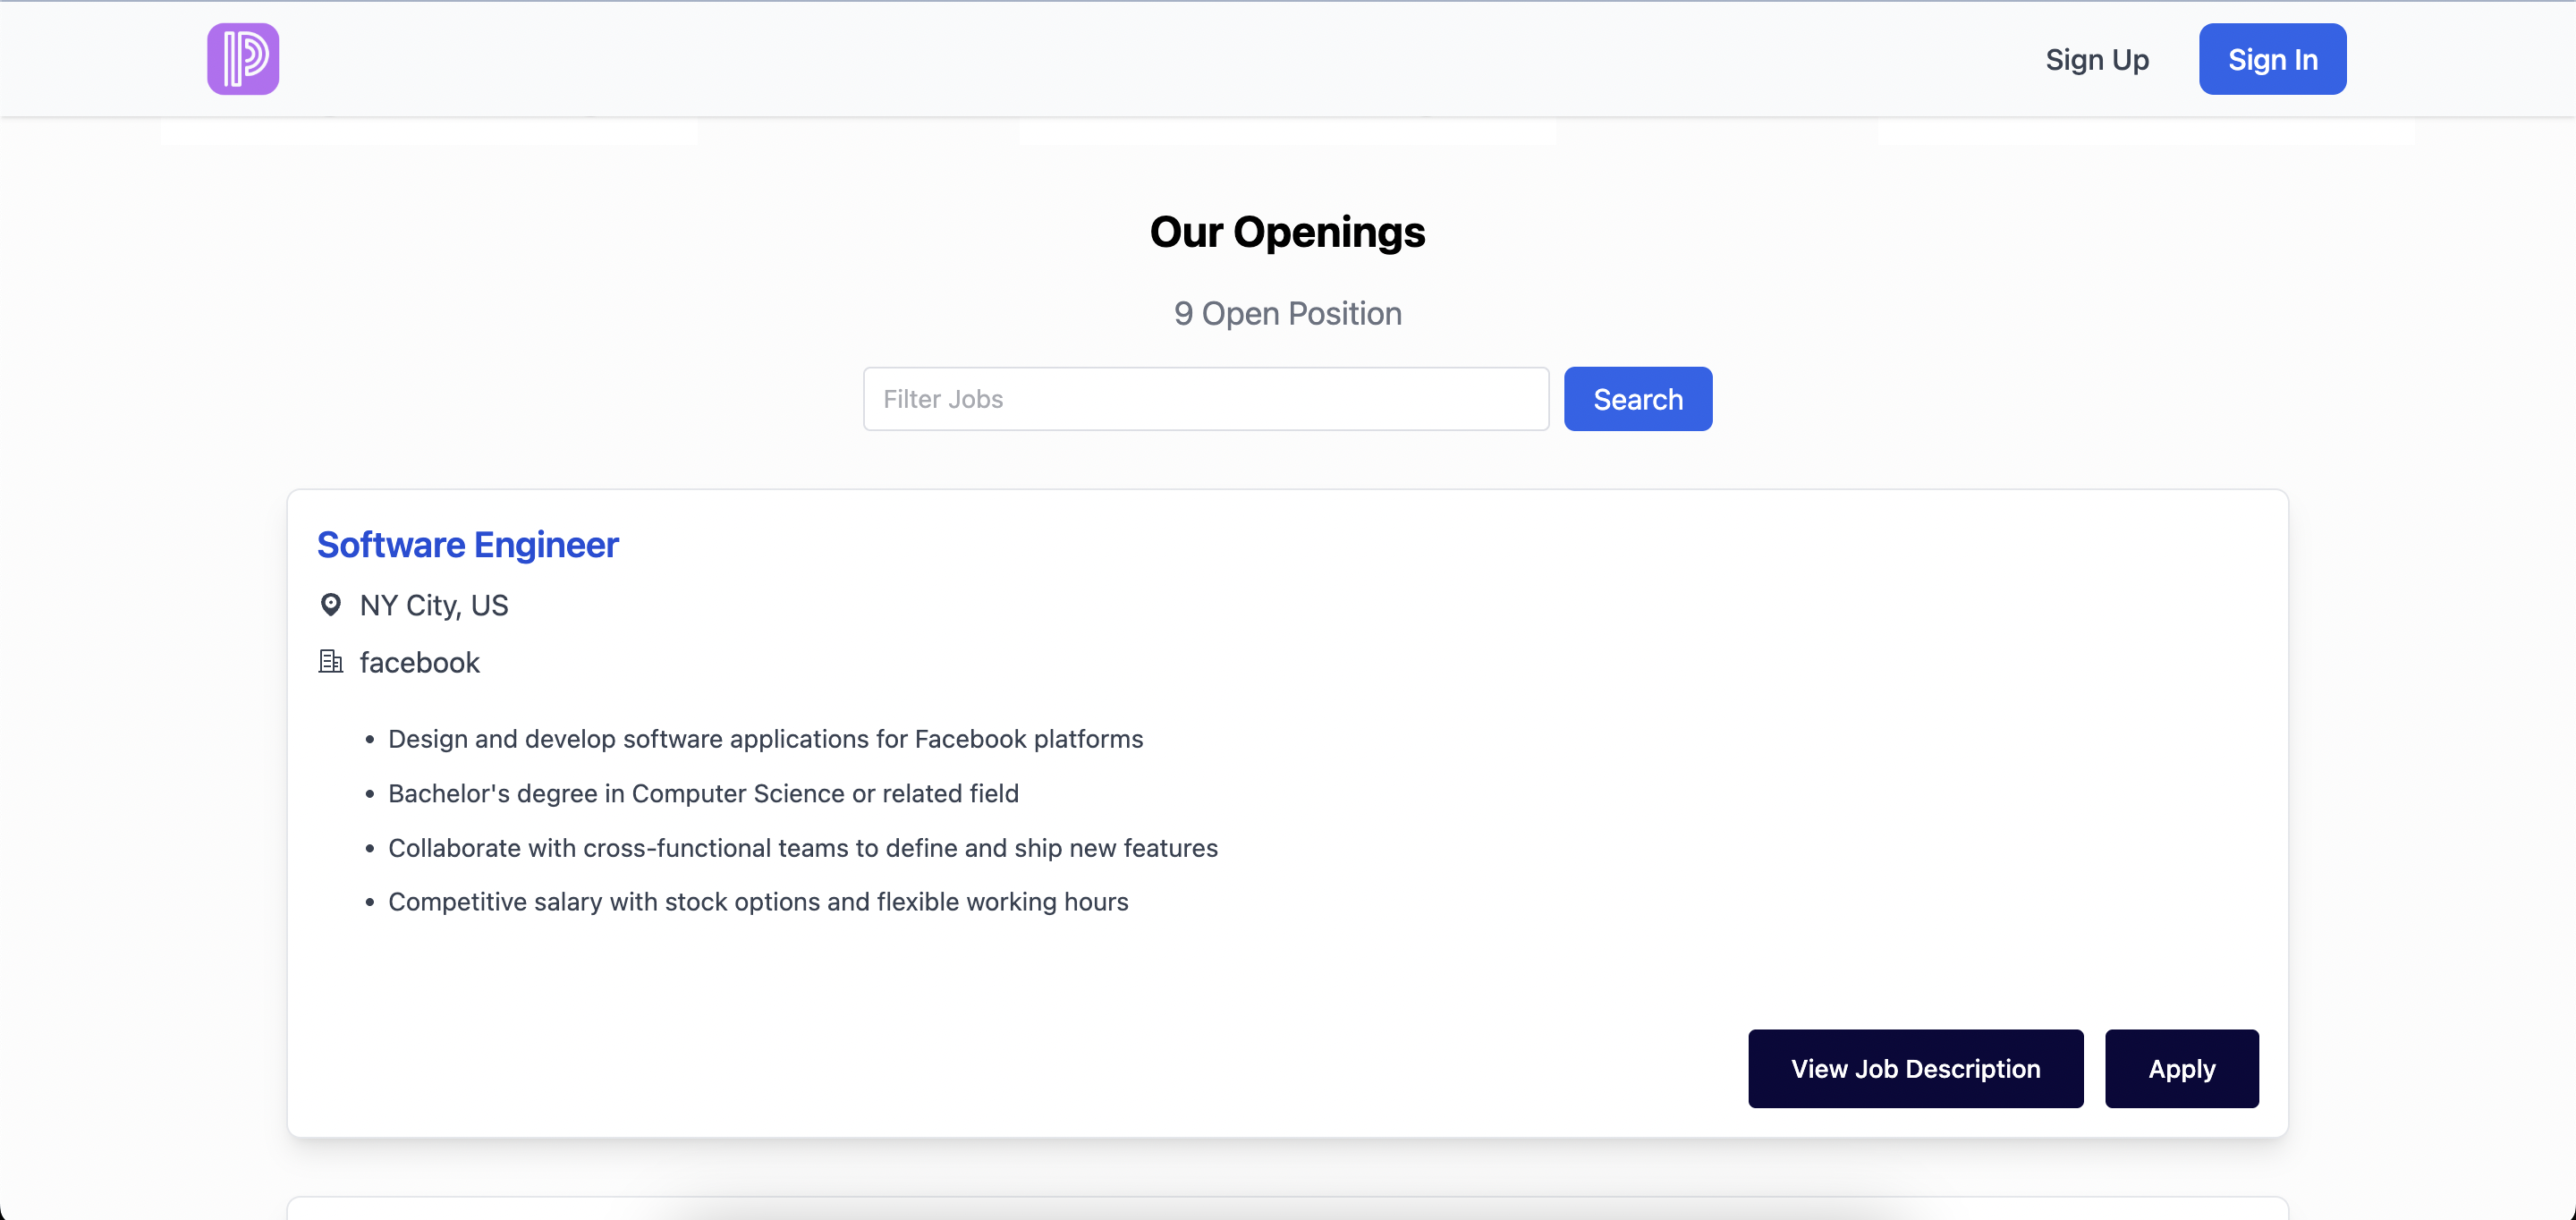Viewport: 2576px width, 1220px height.
Task: Click the Search button
Action: point(1637,399)
